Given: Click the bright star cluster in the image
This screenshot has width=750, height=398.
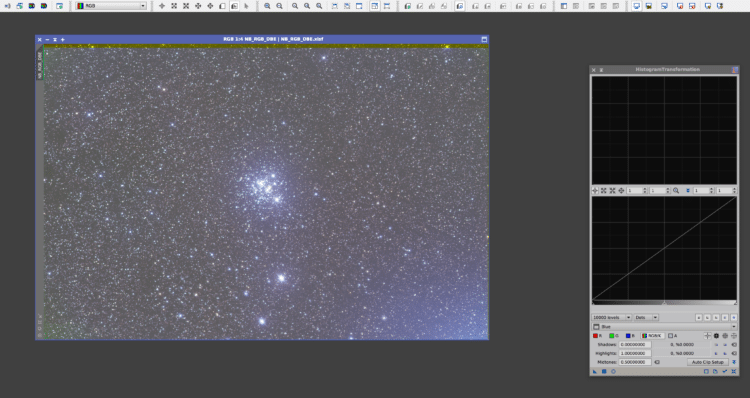Looking at the screenshot, I should click(x=266, y=188).
